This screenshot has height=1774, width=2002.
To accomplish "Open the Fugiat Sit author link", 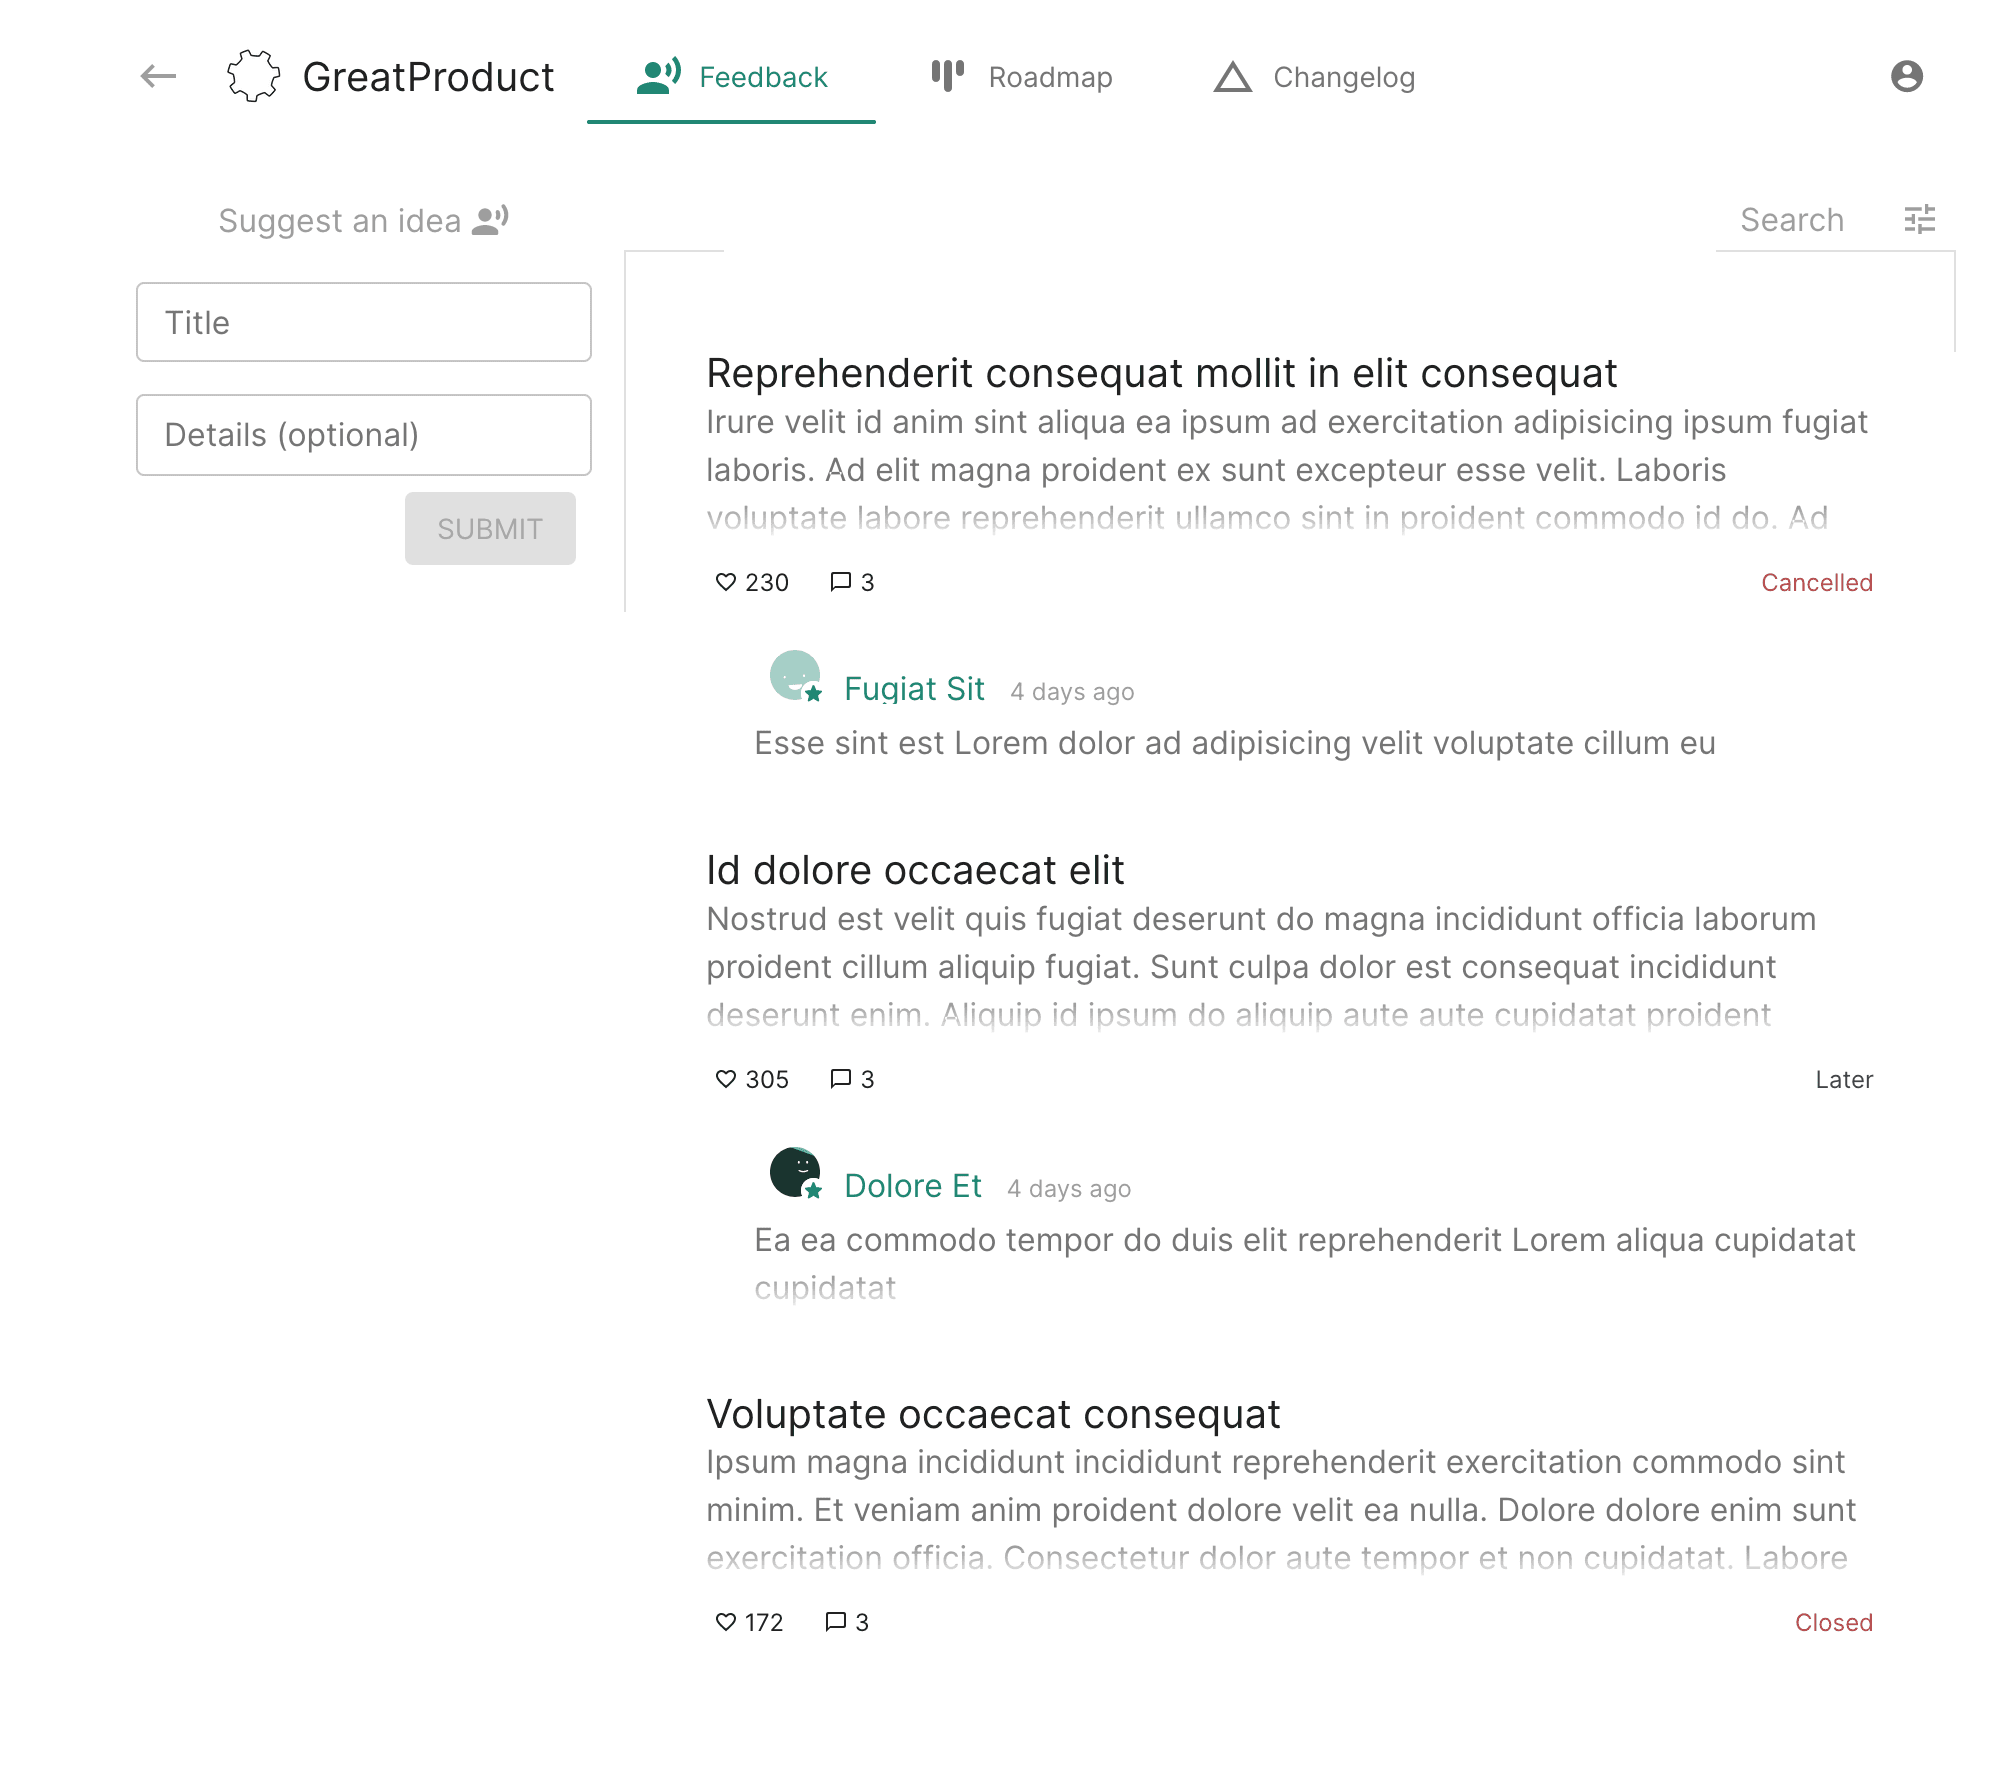I will [914, 689].
